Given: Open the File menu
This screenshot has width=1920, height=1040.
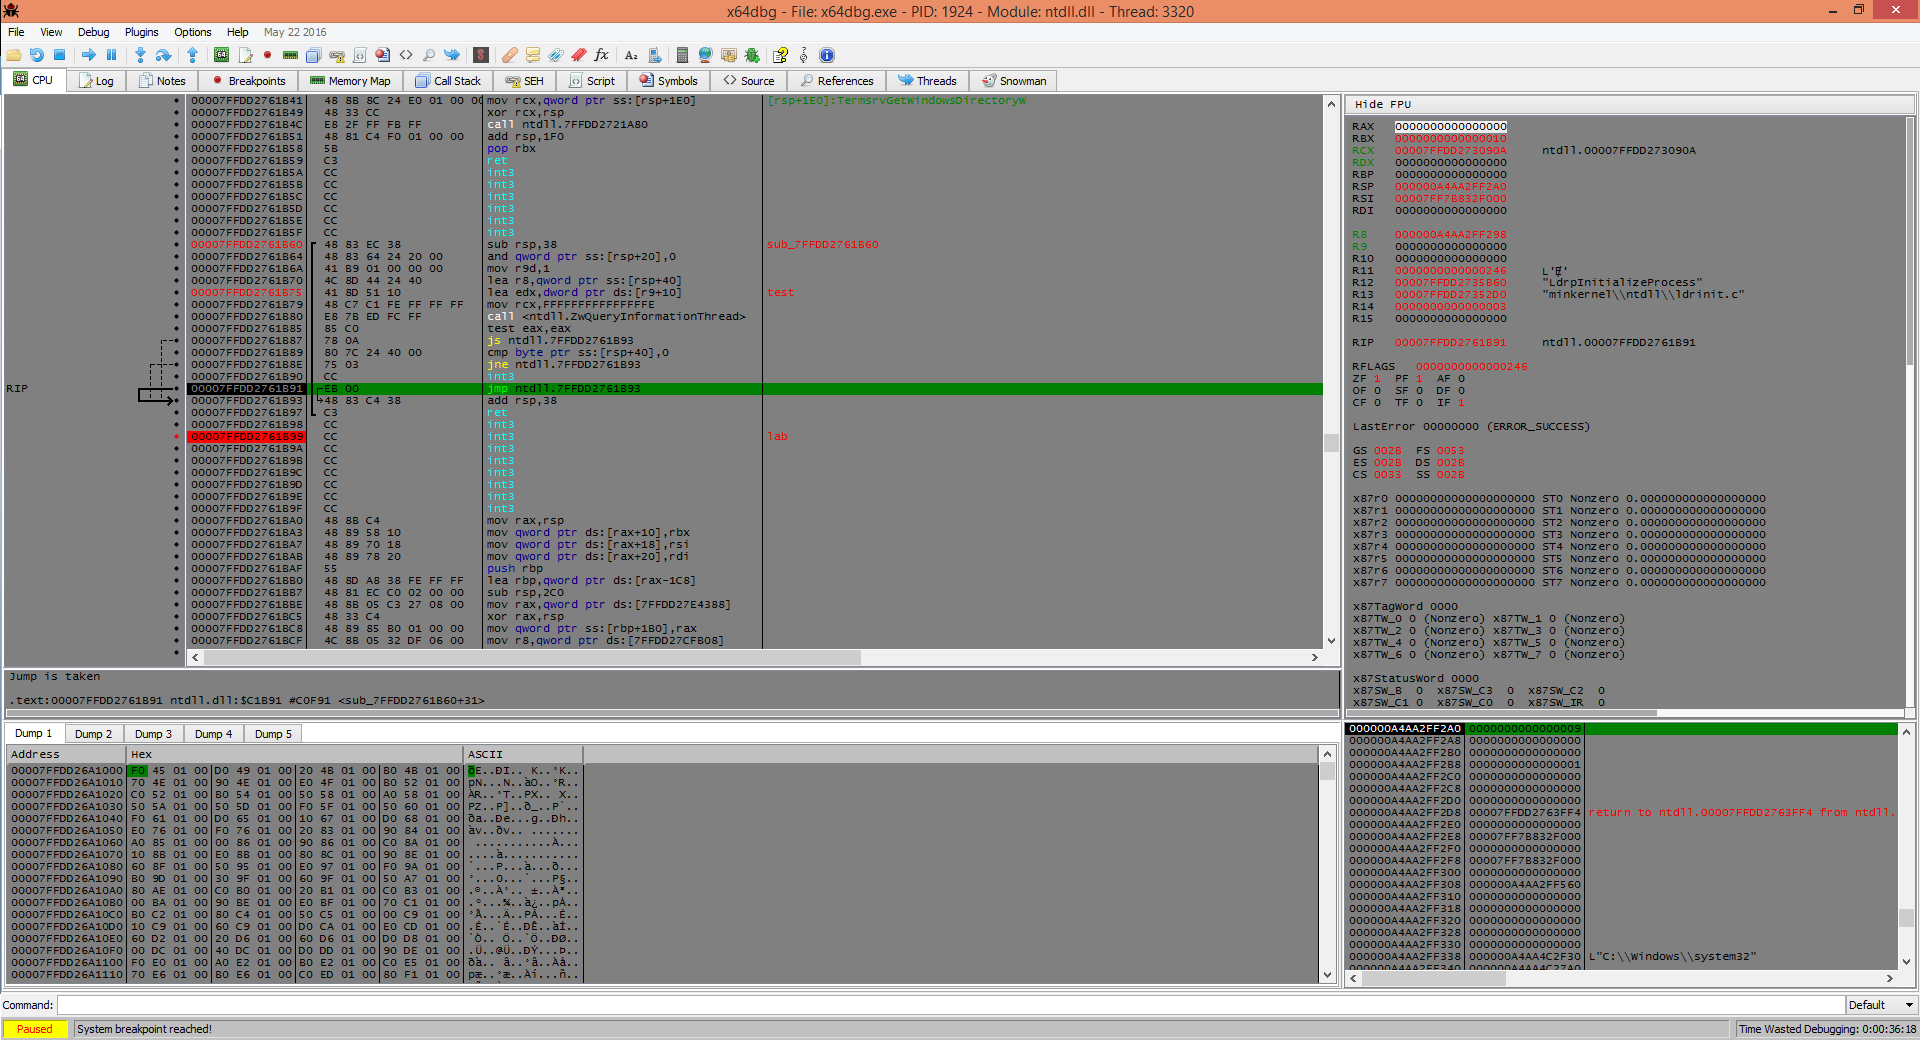Looking at the screenshot, I should 16,32.
